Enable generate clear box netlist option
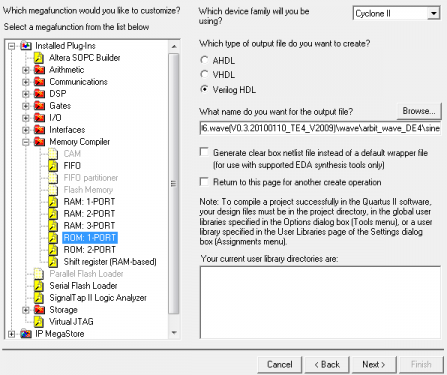447x375 pixels. tap(204, 152)
